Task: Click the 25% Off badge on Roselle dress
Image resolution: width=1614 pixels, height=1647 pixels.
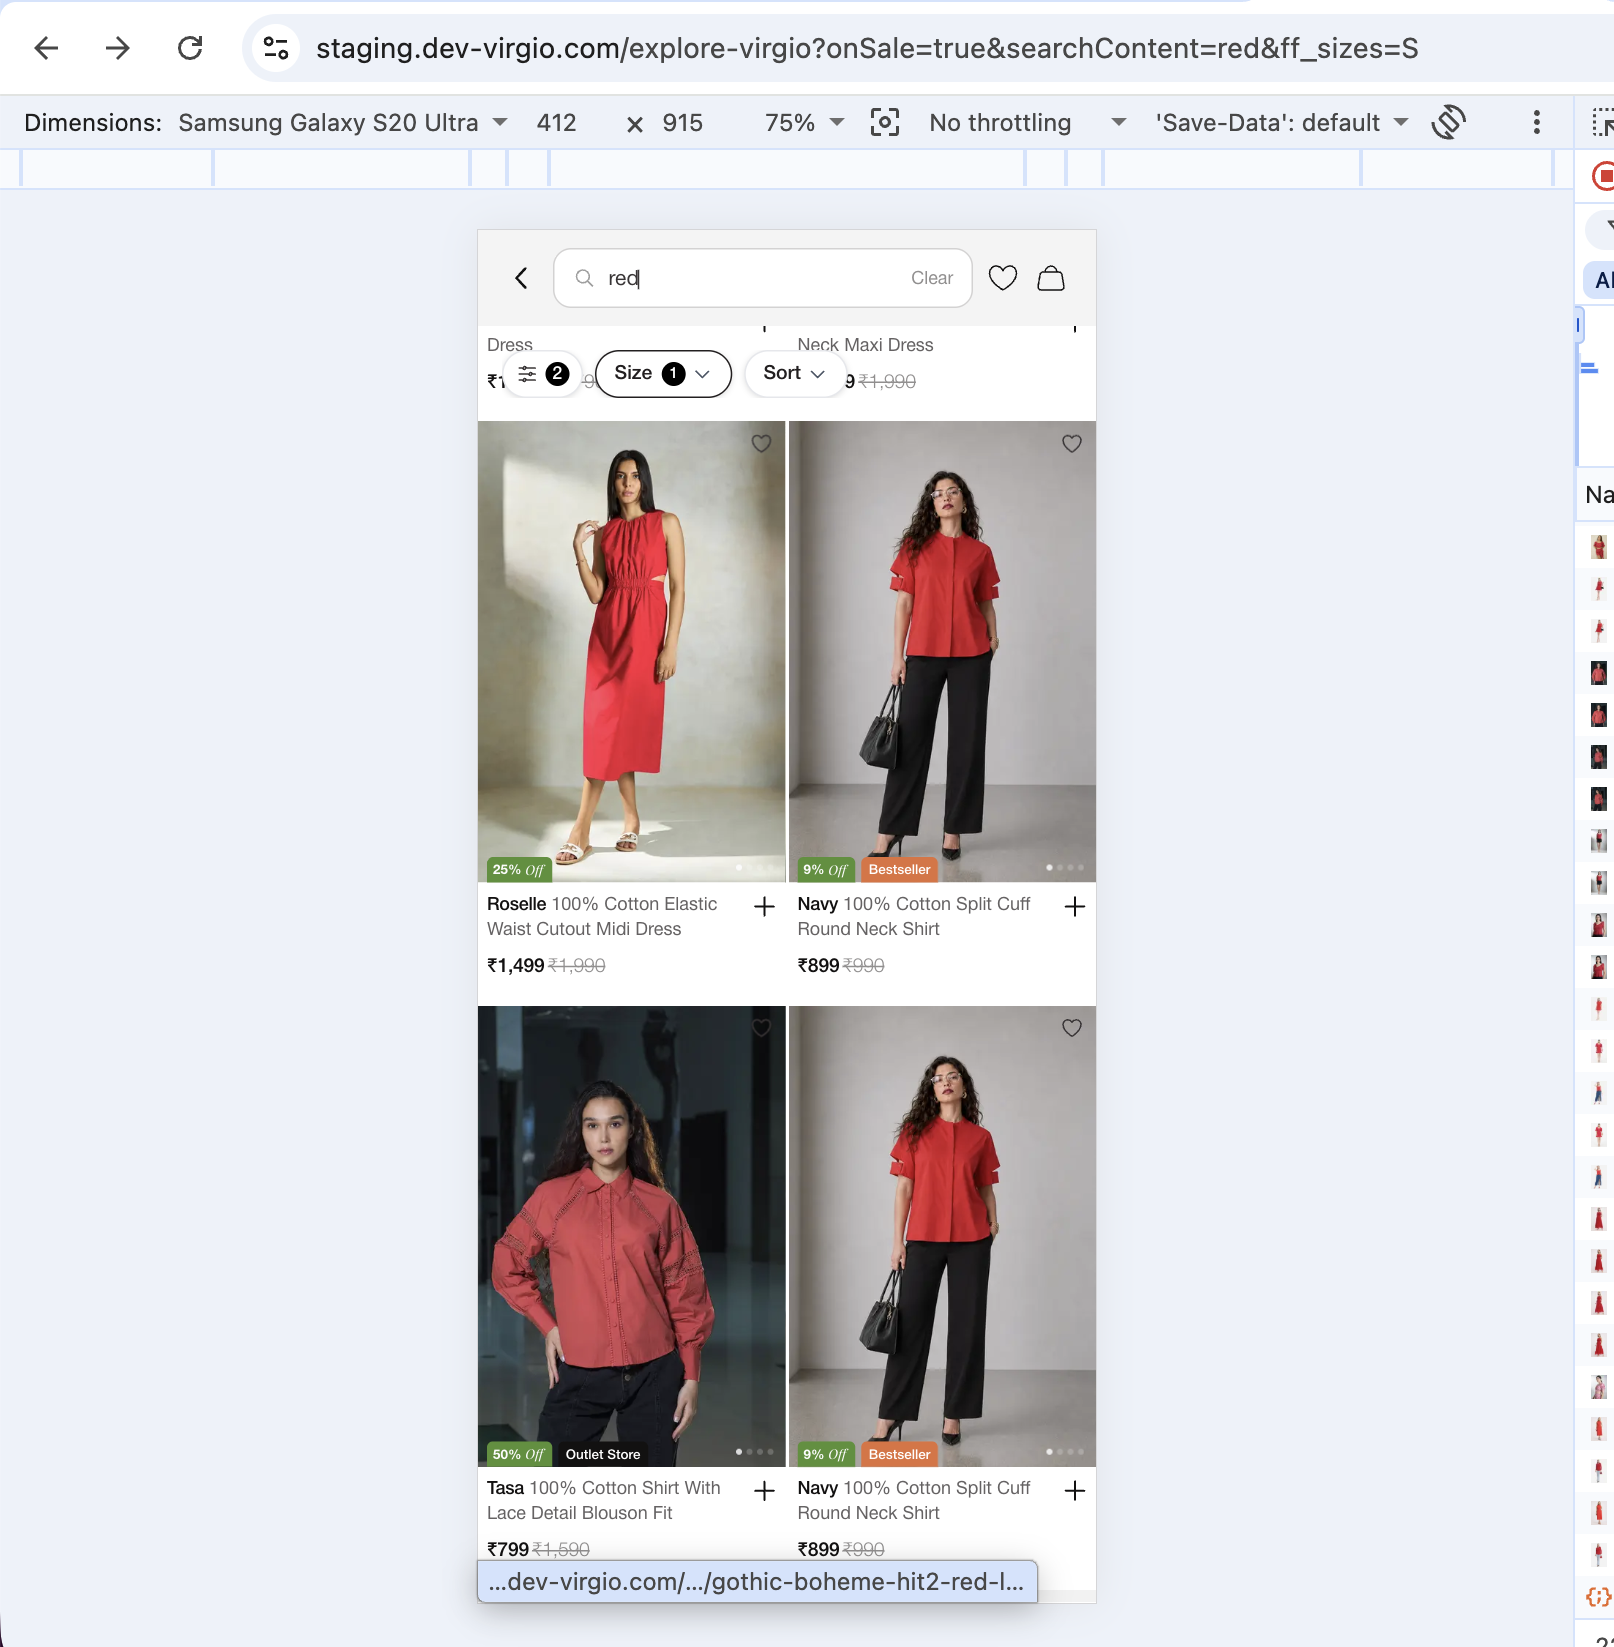Action: point(519,870)
